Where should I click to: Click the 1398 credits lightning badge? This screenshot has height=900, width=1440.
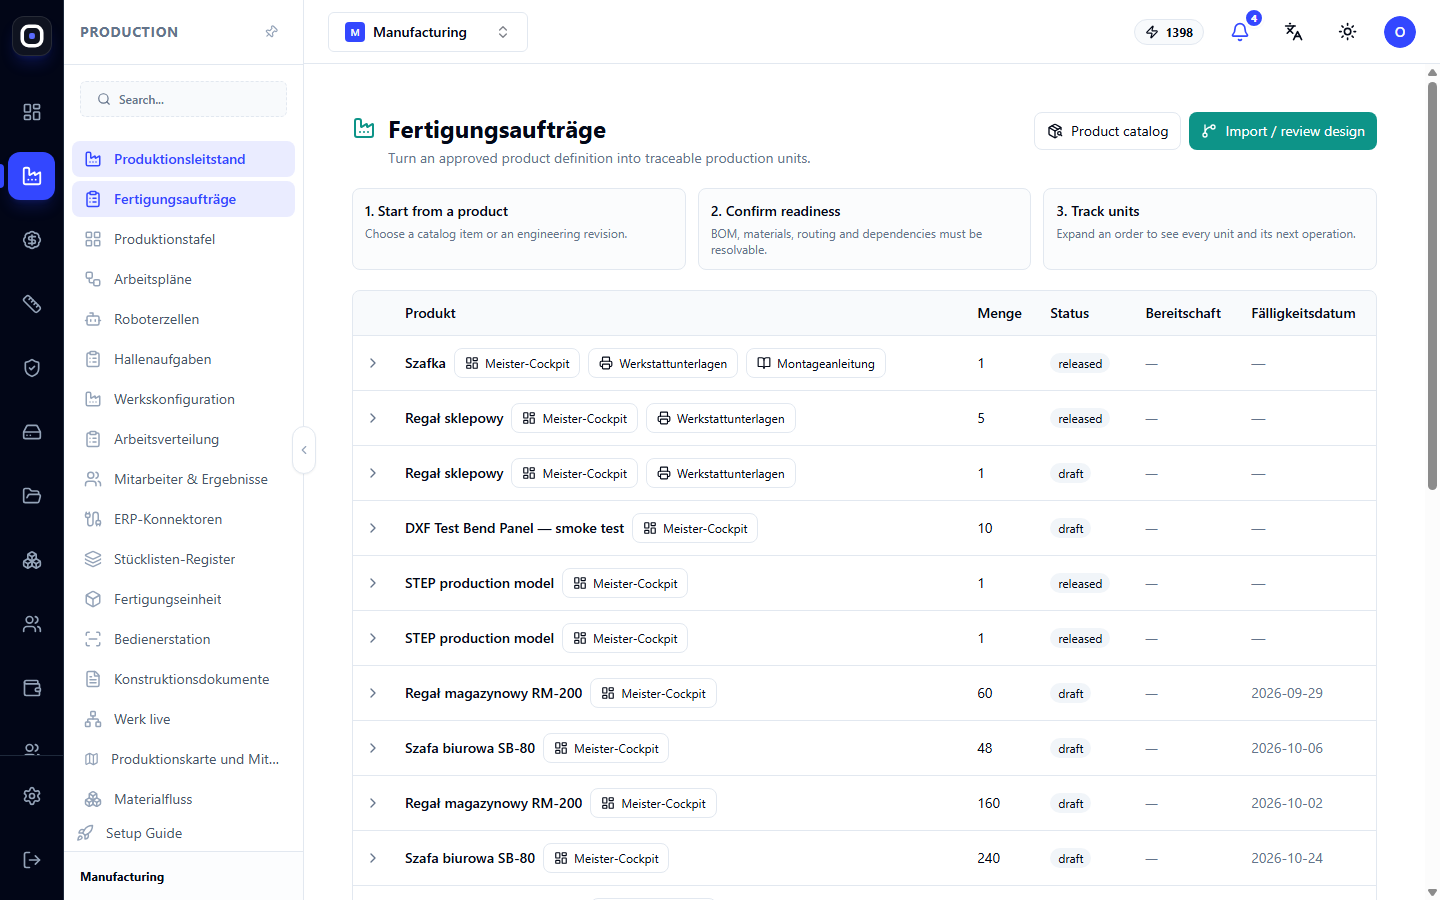(x=1169, y=32)
